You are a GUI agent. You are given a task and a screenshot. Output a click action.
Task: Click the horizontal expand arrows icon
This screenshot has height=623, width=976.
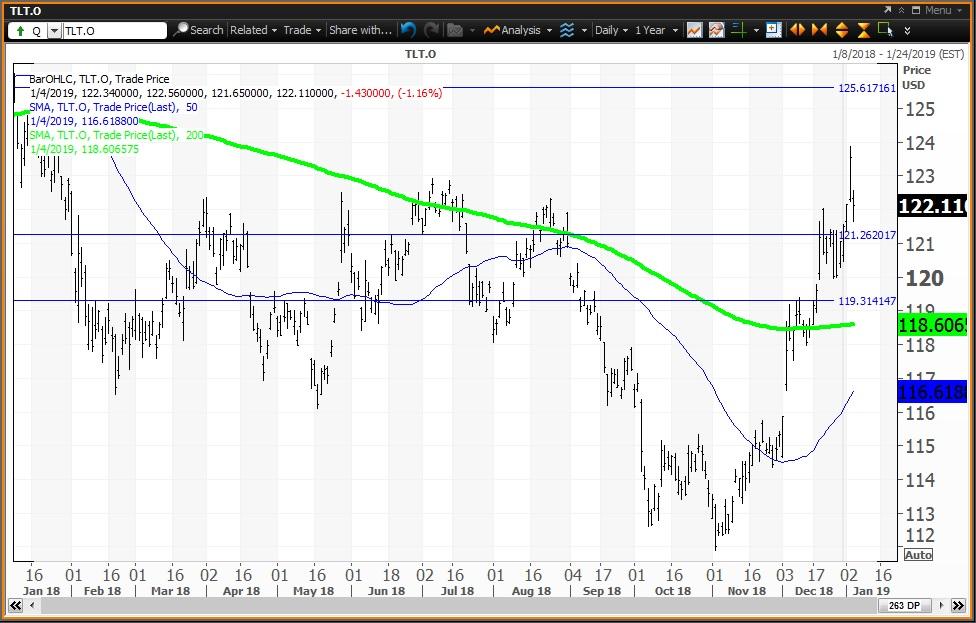[797, 30]
